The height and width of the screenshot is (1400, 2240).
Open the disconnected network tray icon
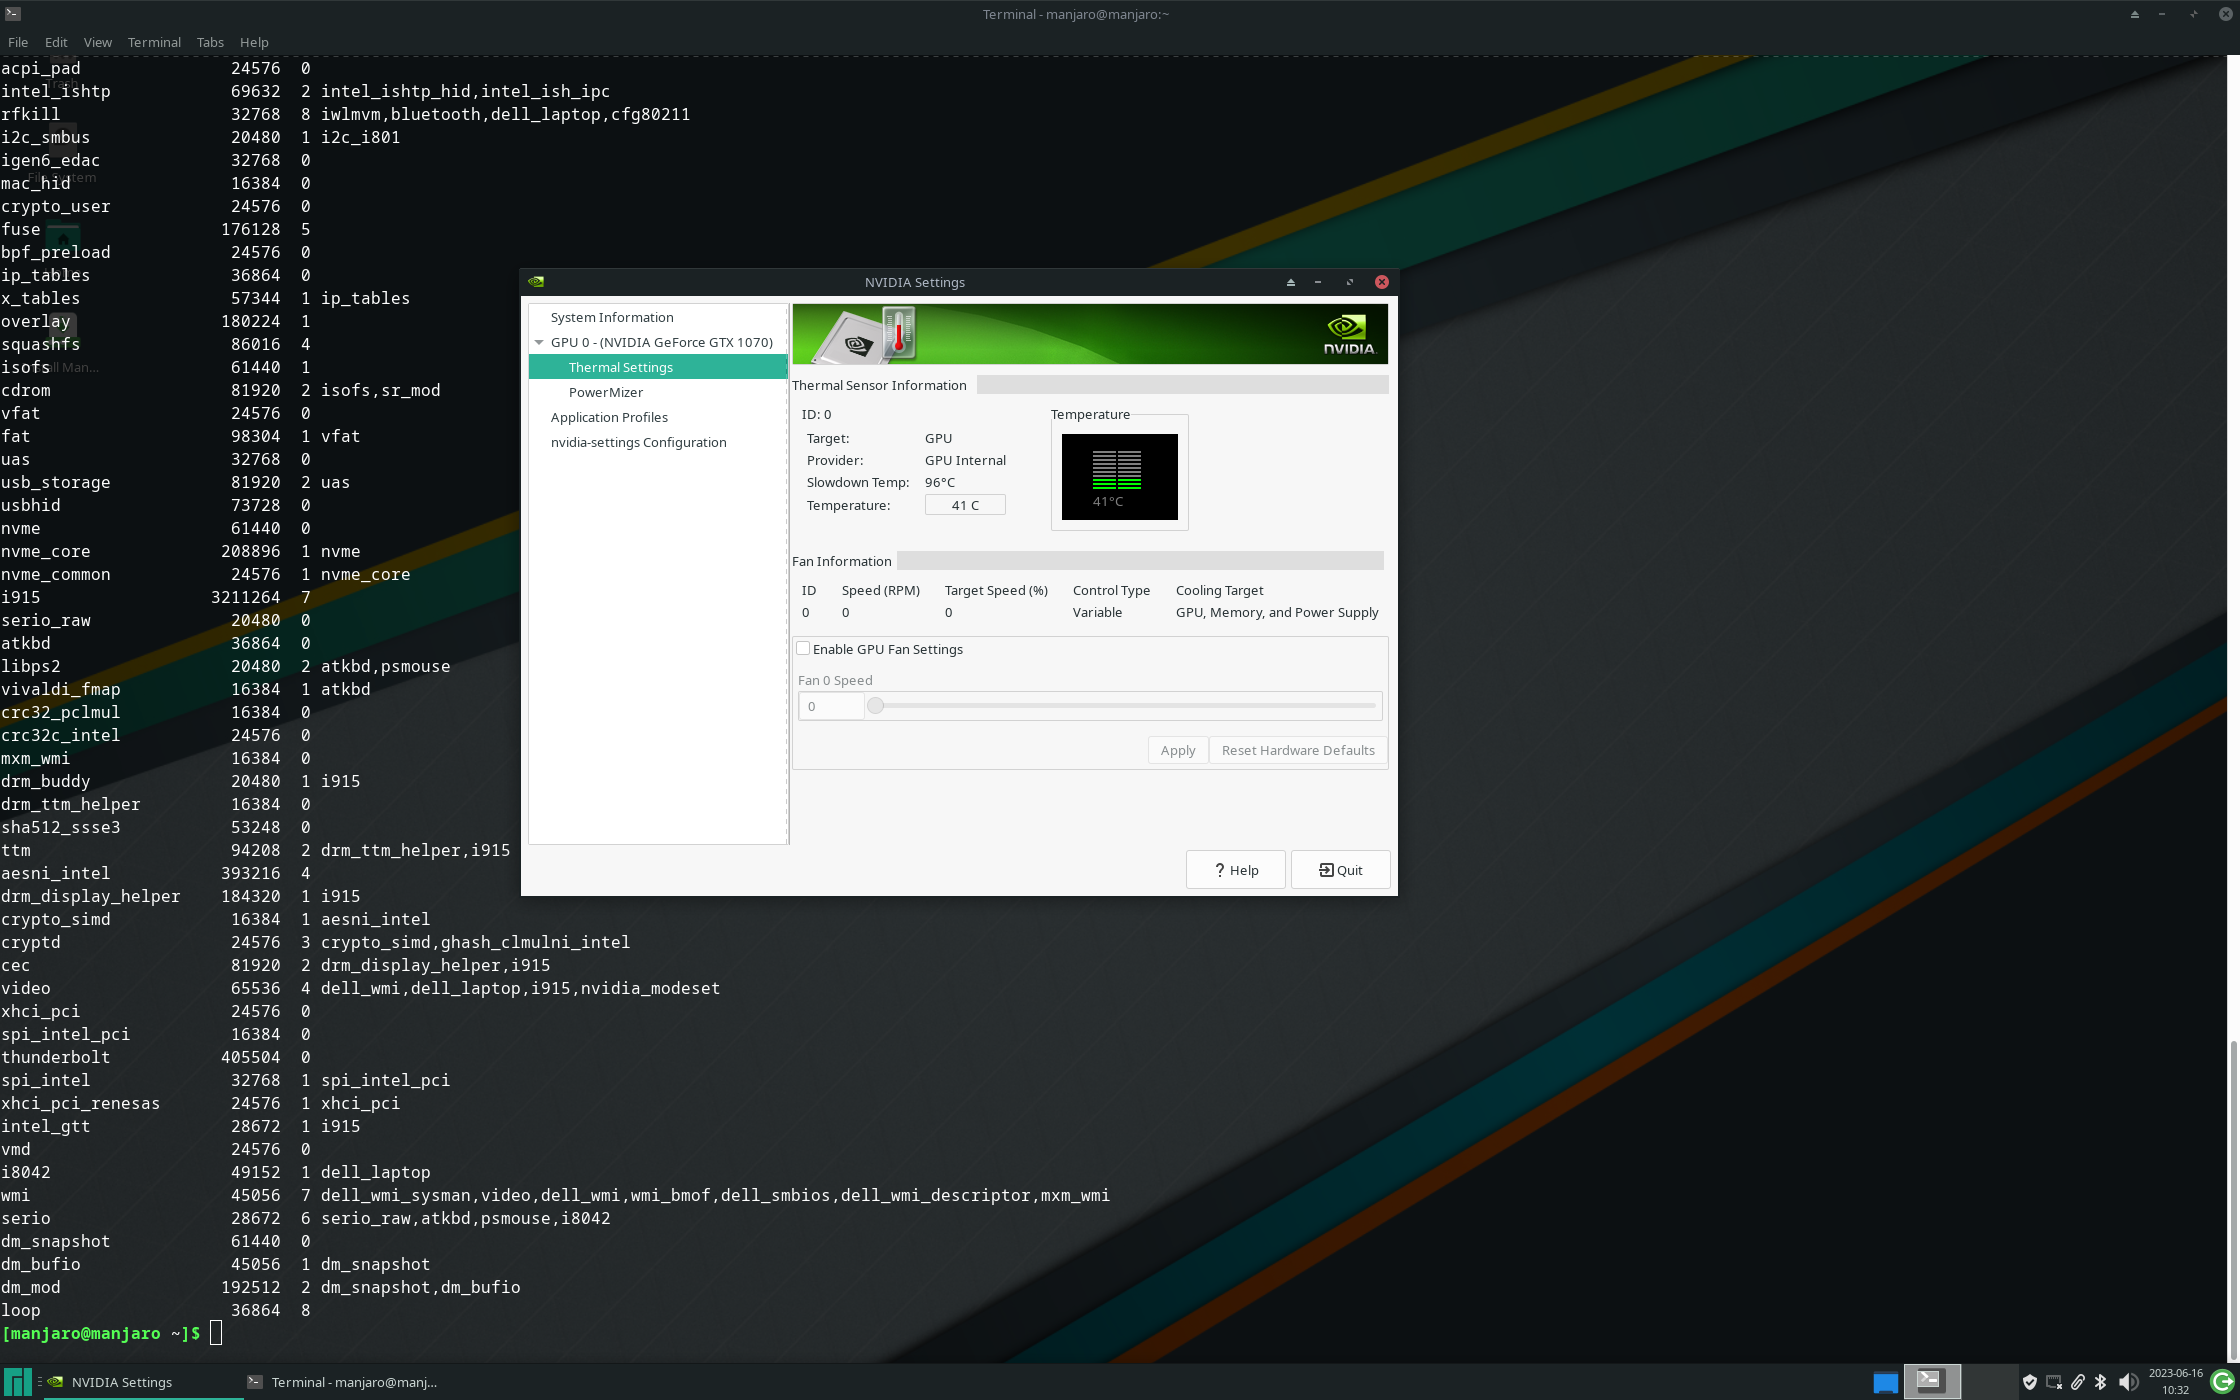[x=2053, y=1382]
